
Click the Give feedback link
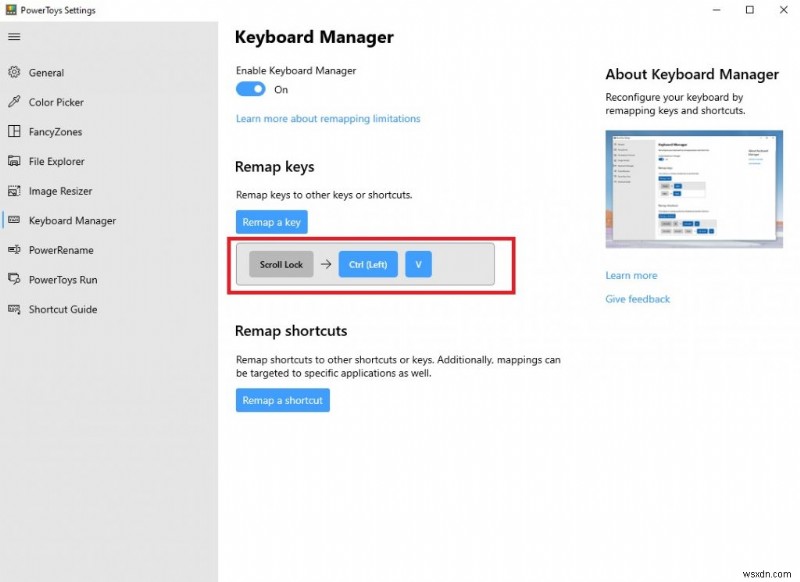point(637,299)
